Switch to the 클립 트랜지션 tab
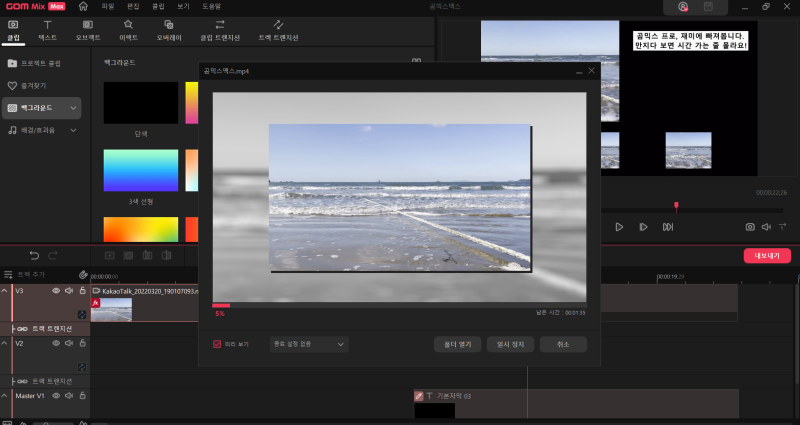Viewport: 800px width, 425px height. point(220,31)
